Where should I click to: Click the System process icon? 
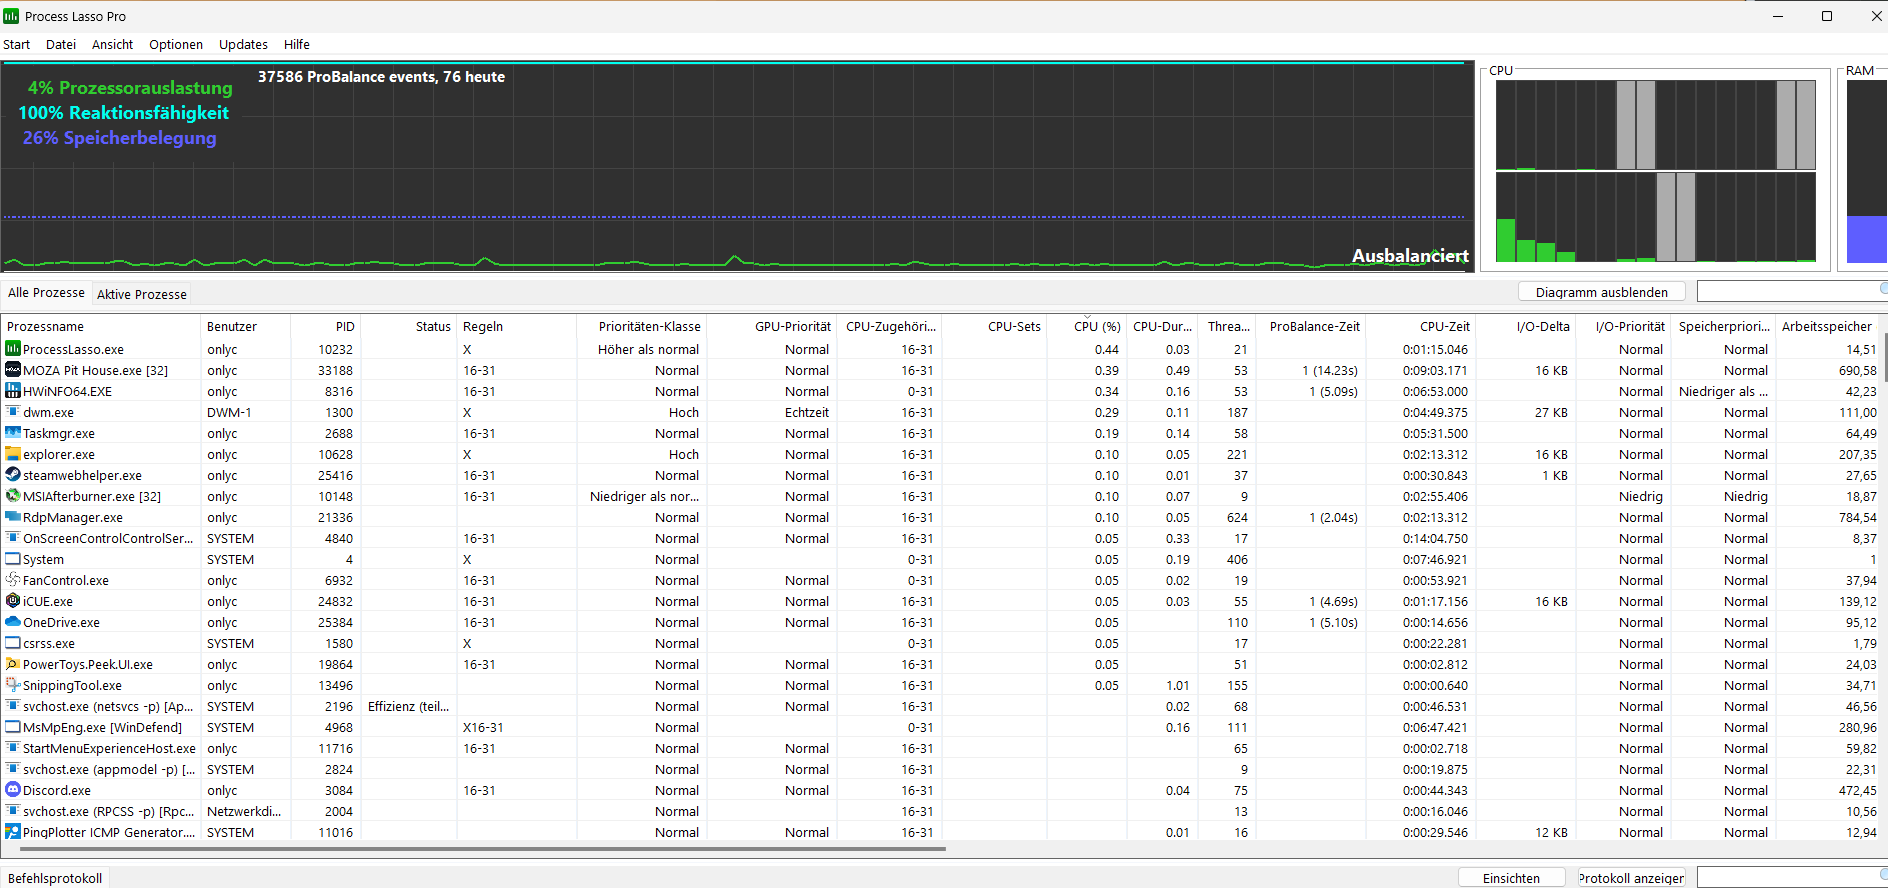pyautogui.click(x=13, y=559)
